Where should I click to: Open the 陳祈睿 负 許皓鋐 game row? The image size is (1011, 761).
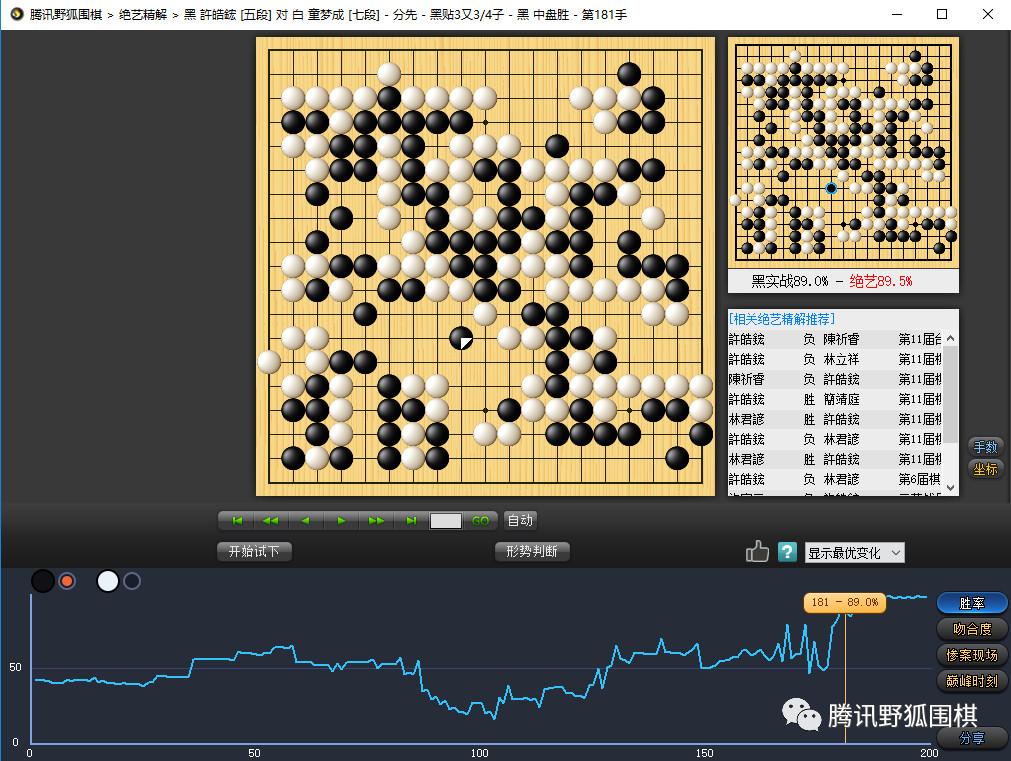[x=836, y=379]
